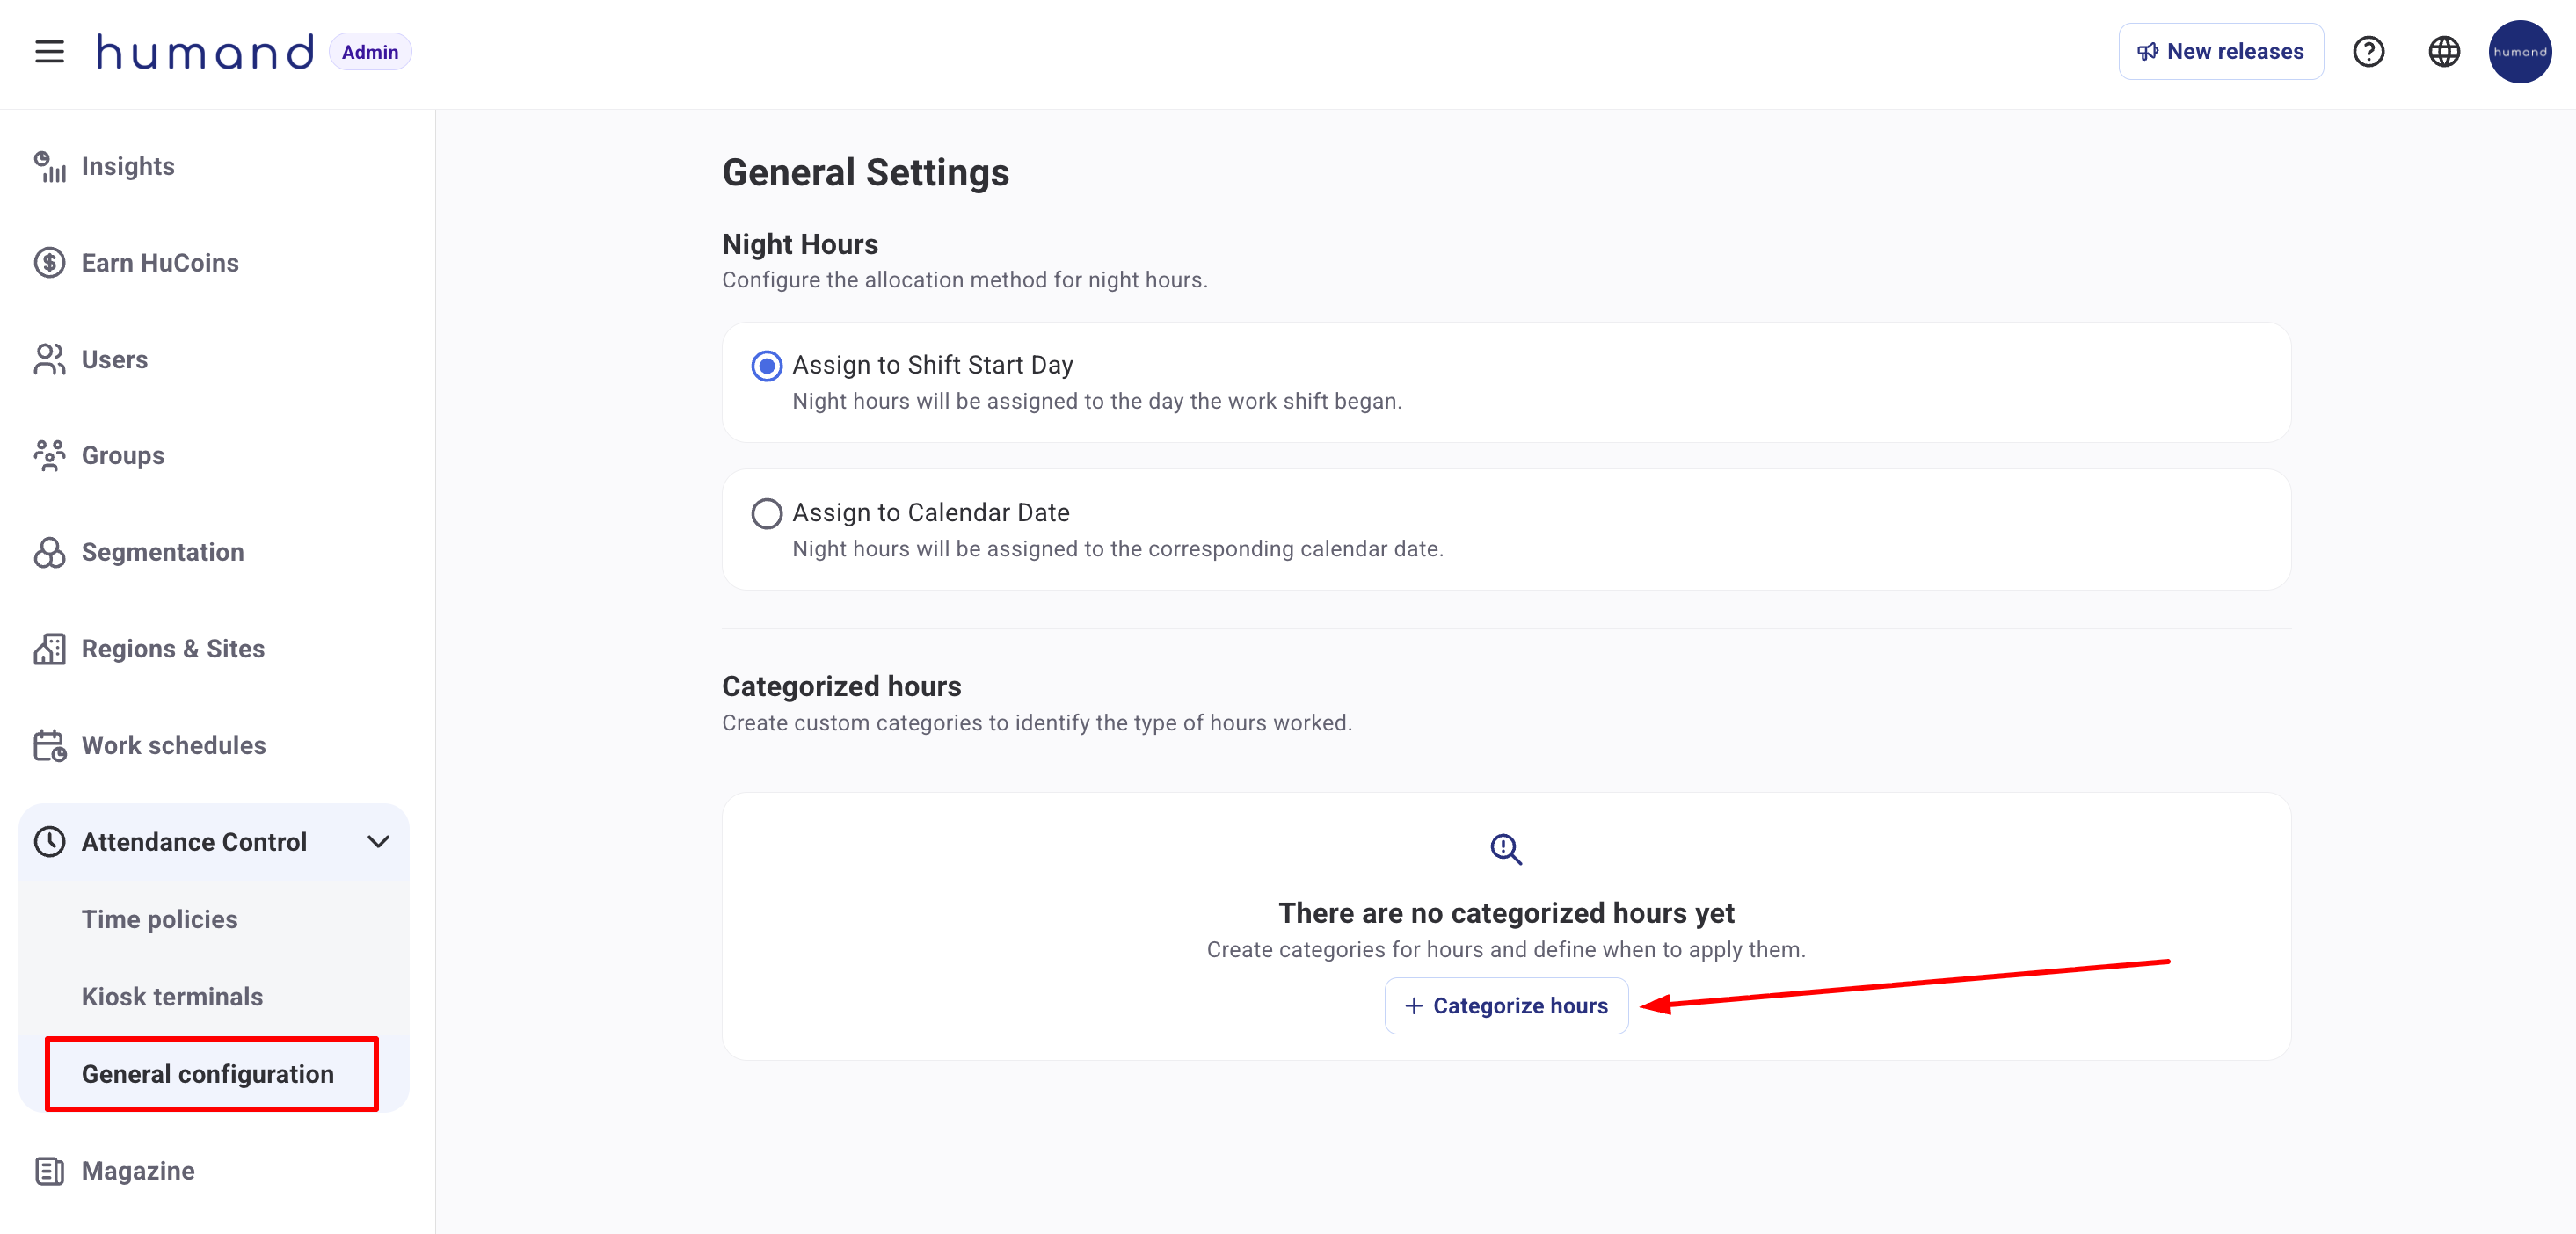Click the Categorize hours button
The height and width of the screenshot is (1234, 2576).
point(1506,1005)
